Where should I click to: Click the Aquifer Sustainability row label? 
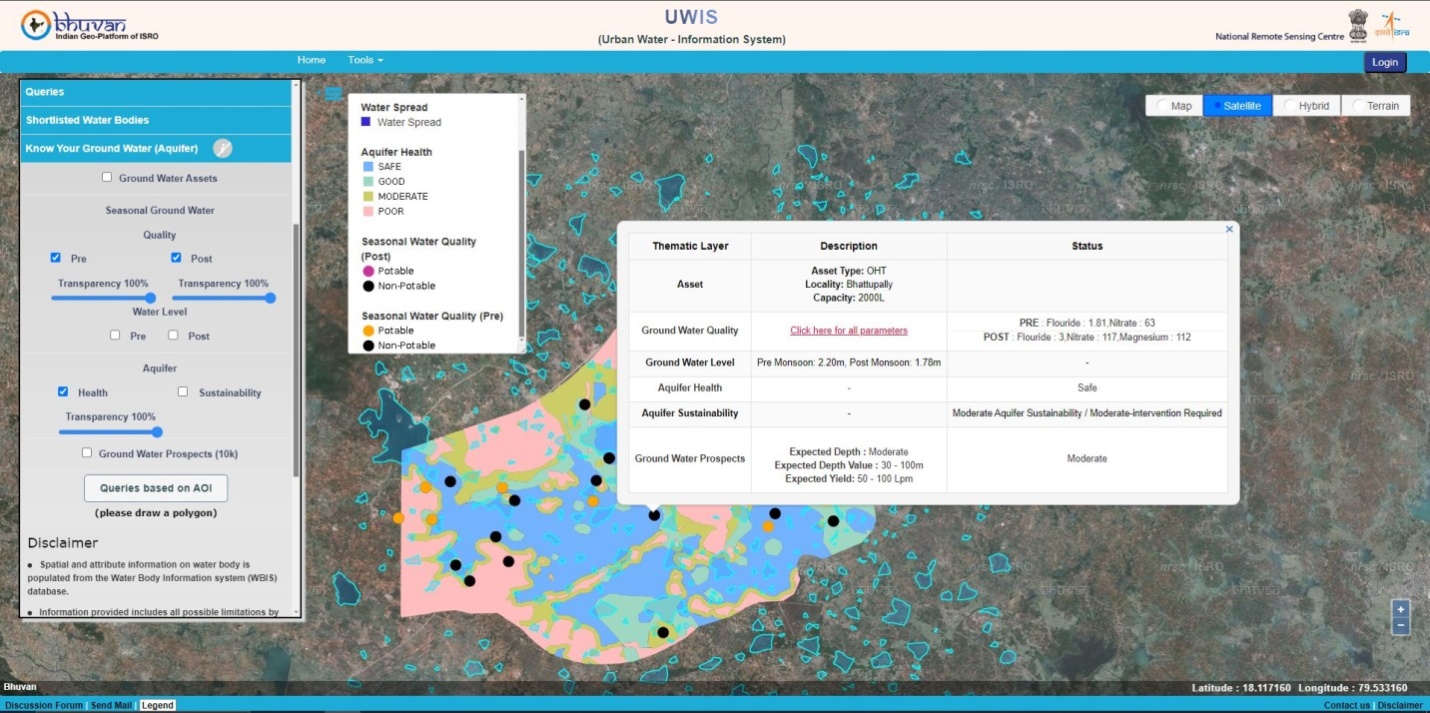point(689,413)
